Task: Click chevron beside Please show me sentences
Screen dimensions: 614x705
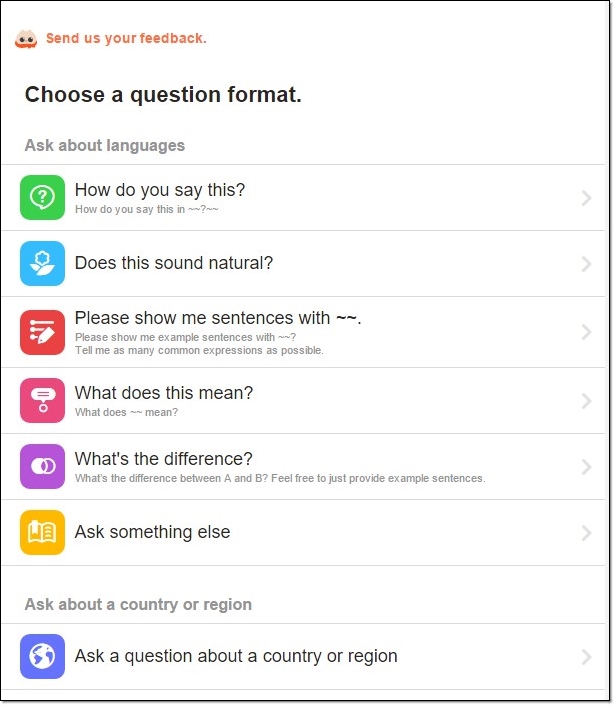Action: 586,332
